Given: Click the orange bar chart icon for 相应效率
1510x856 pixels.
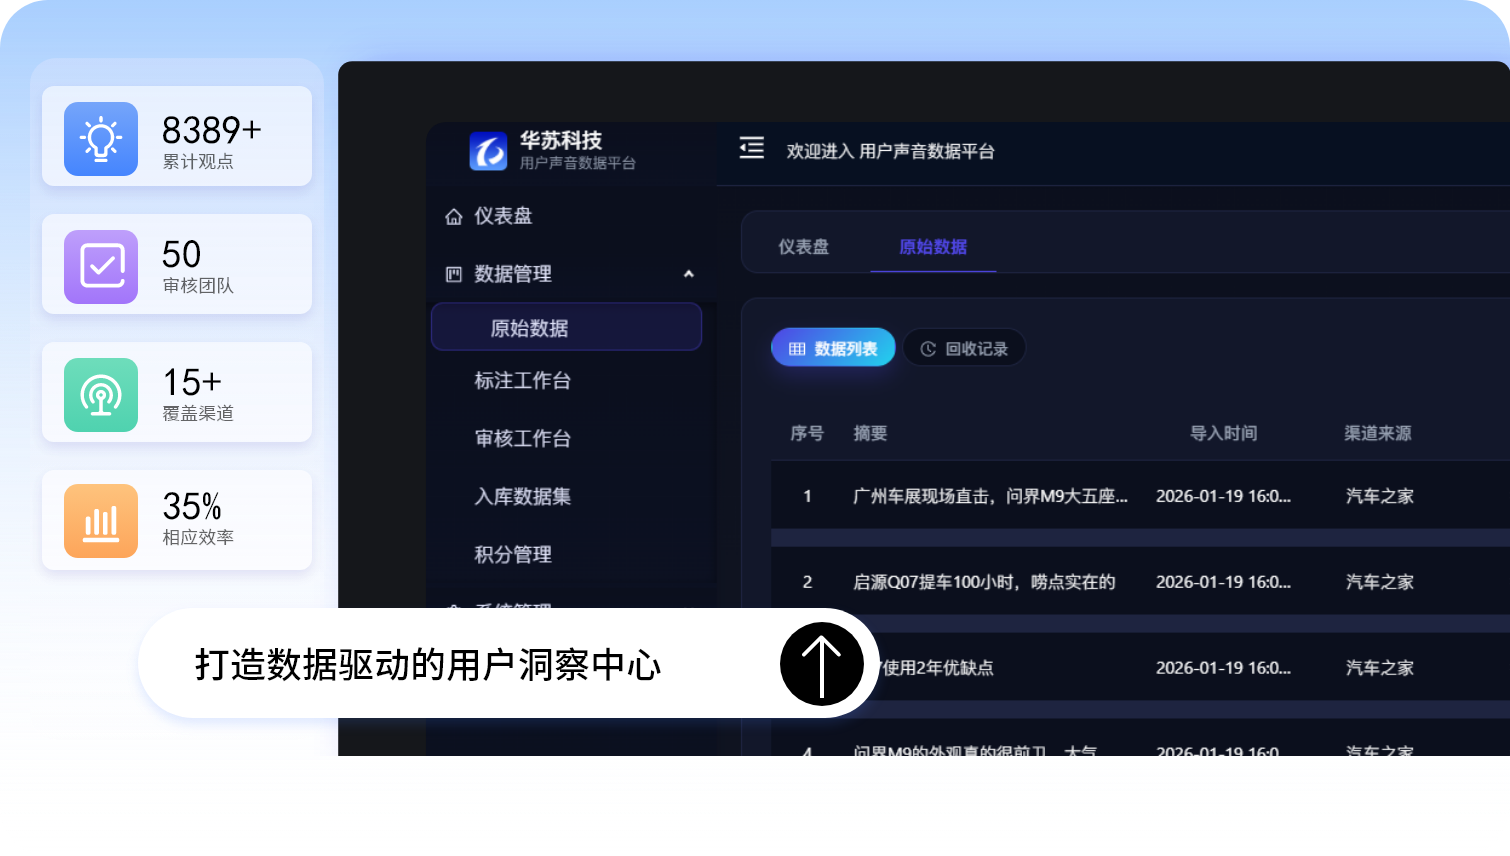Looking at the screenshot, I should tap(101, 521).
